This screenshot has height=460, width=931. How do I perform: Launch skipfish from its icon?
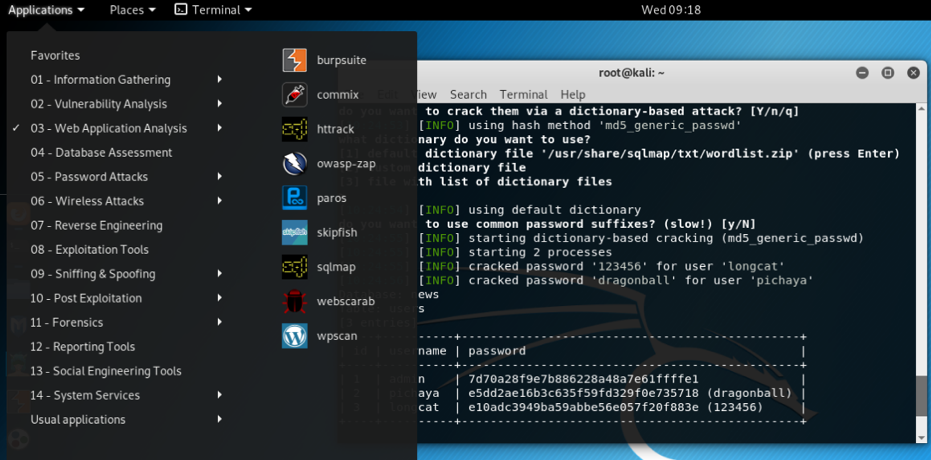click(294, 233)
